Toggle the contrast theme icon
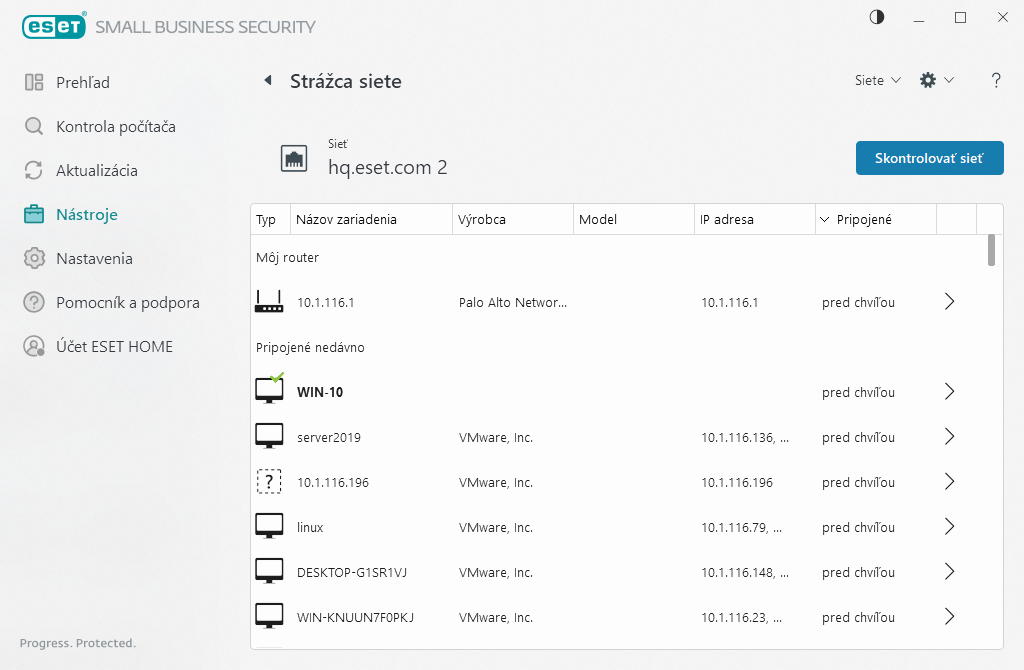 coord(877,17)
